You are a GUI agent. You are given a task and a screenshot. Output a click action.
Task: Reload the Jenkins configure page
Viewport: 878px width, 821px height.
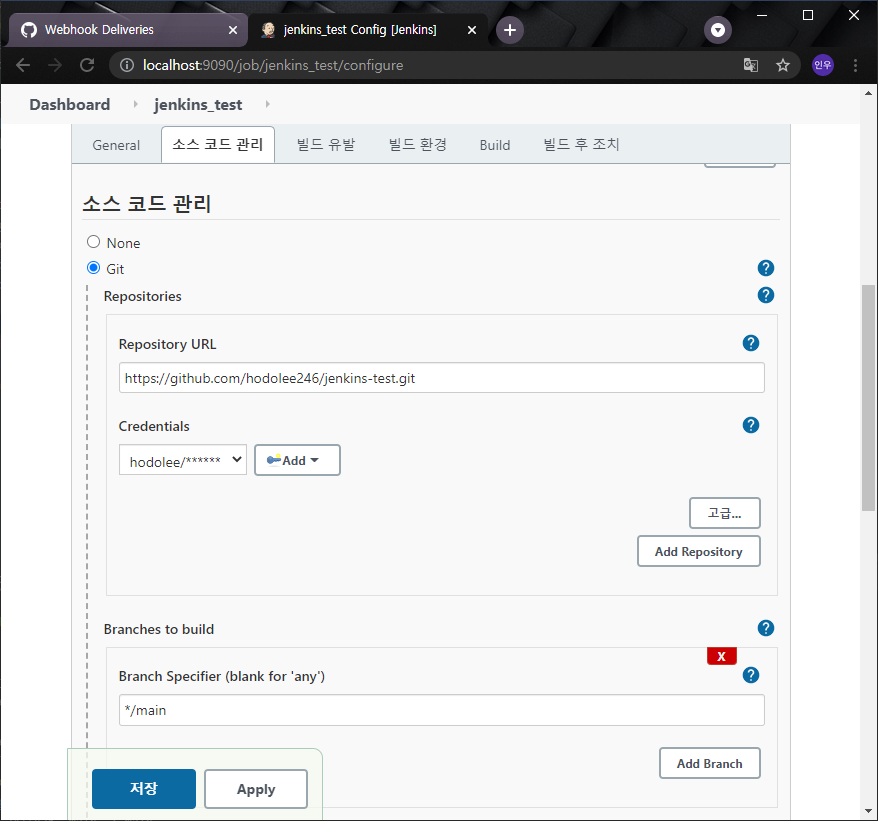click(87, 66)
